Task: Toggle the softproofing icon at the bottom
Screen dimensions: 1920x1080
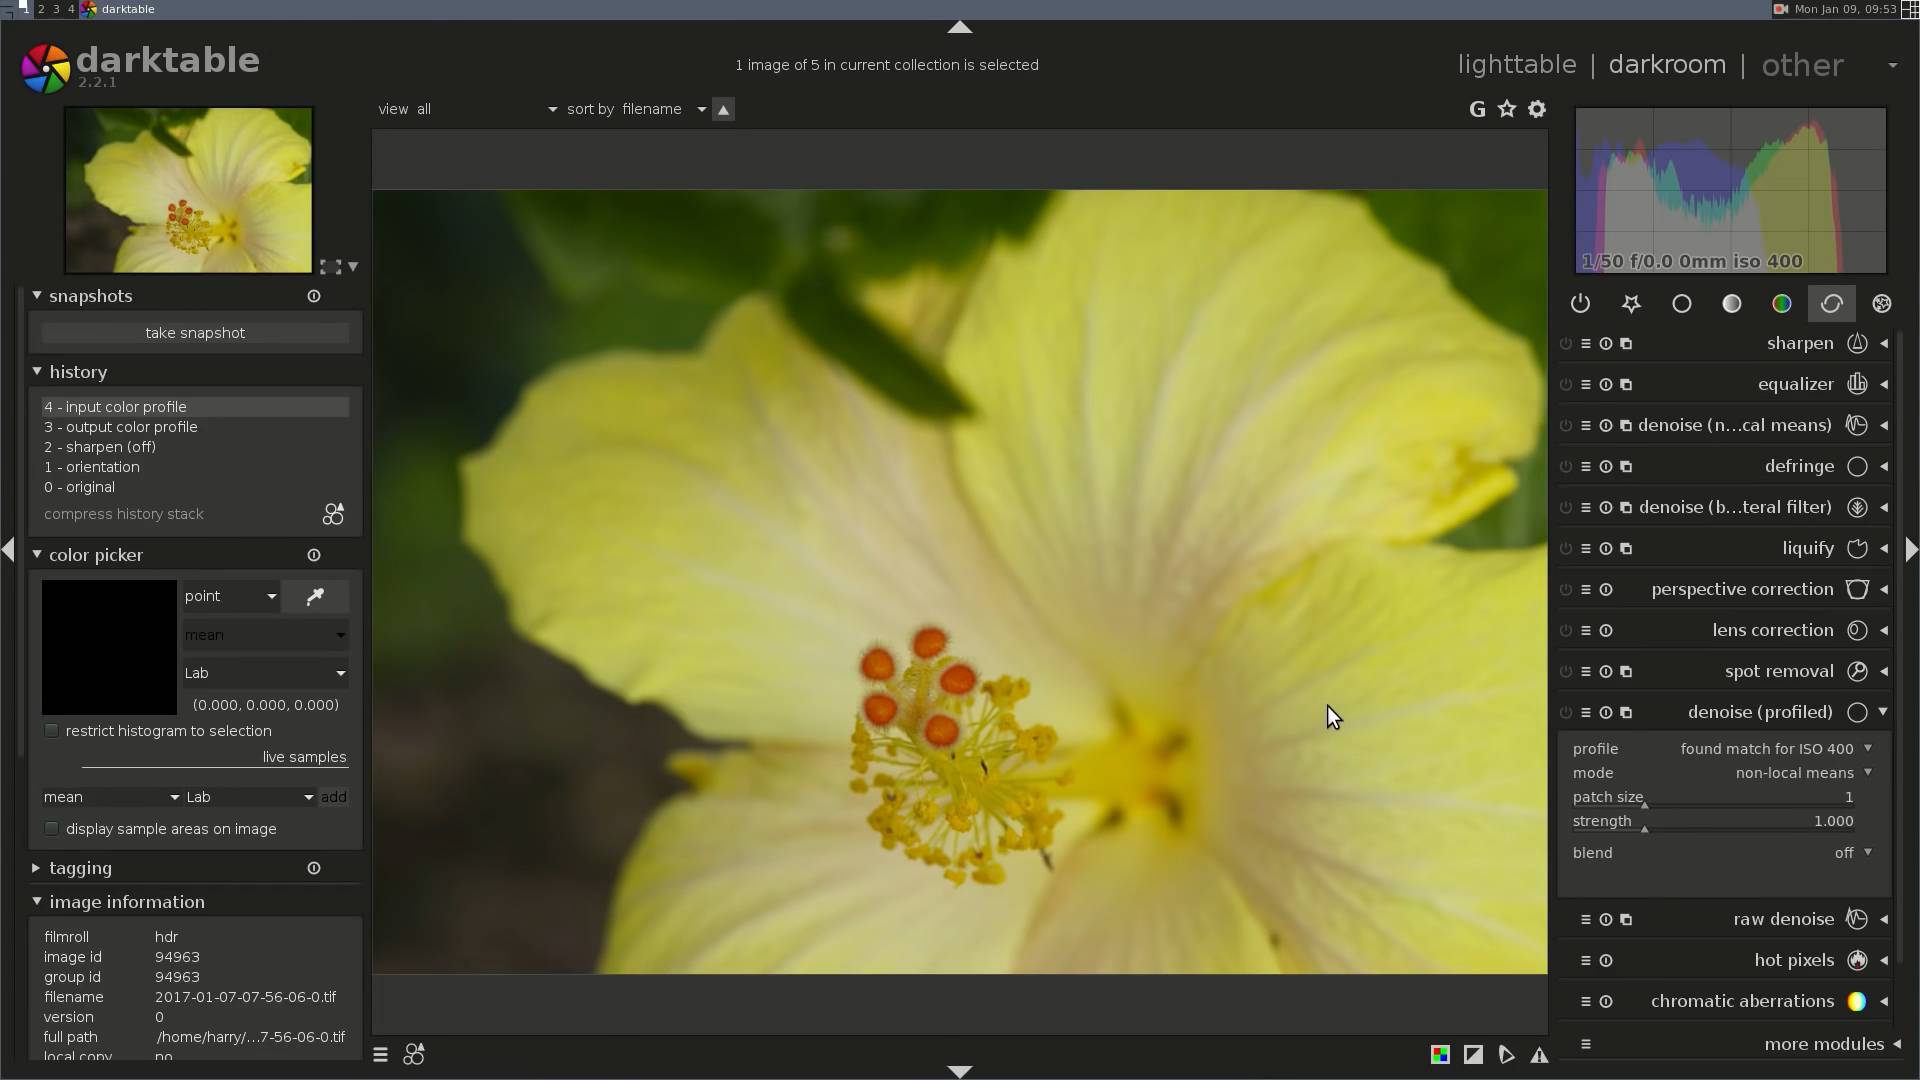Action: pos(1506,1054)
